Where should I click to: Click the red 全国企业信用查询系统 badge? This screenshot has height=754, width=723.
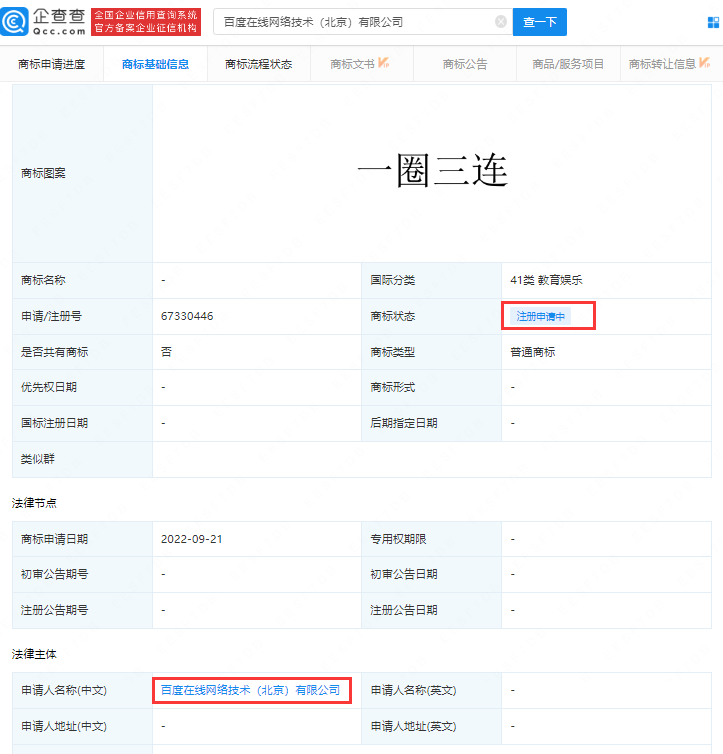pos(146,21)
